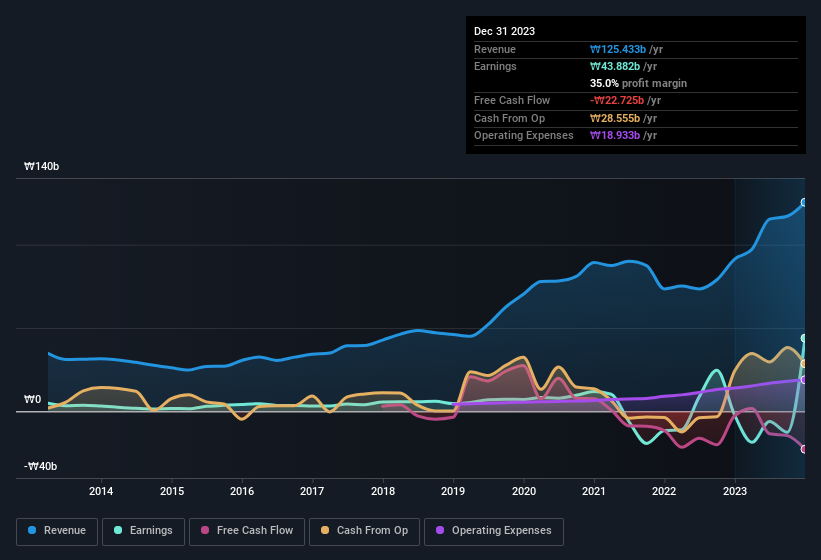Toggle the Free Cash Flow legend button
The height and width of the screenshot is (560, 821).
pyautogui.click(x=247, y=531)
